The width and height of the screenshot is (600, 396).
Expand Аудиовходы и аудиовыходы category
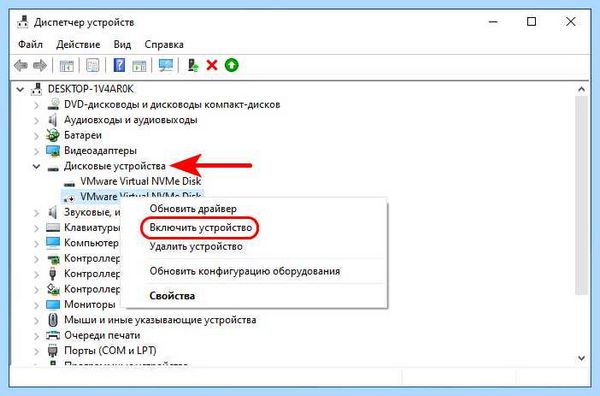click(x=37, y=120)
